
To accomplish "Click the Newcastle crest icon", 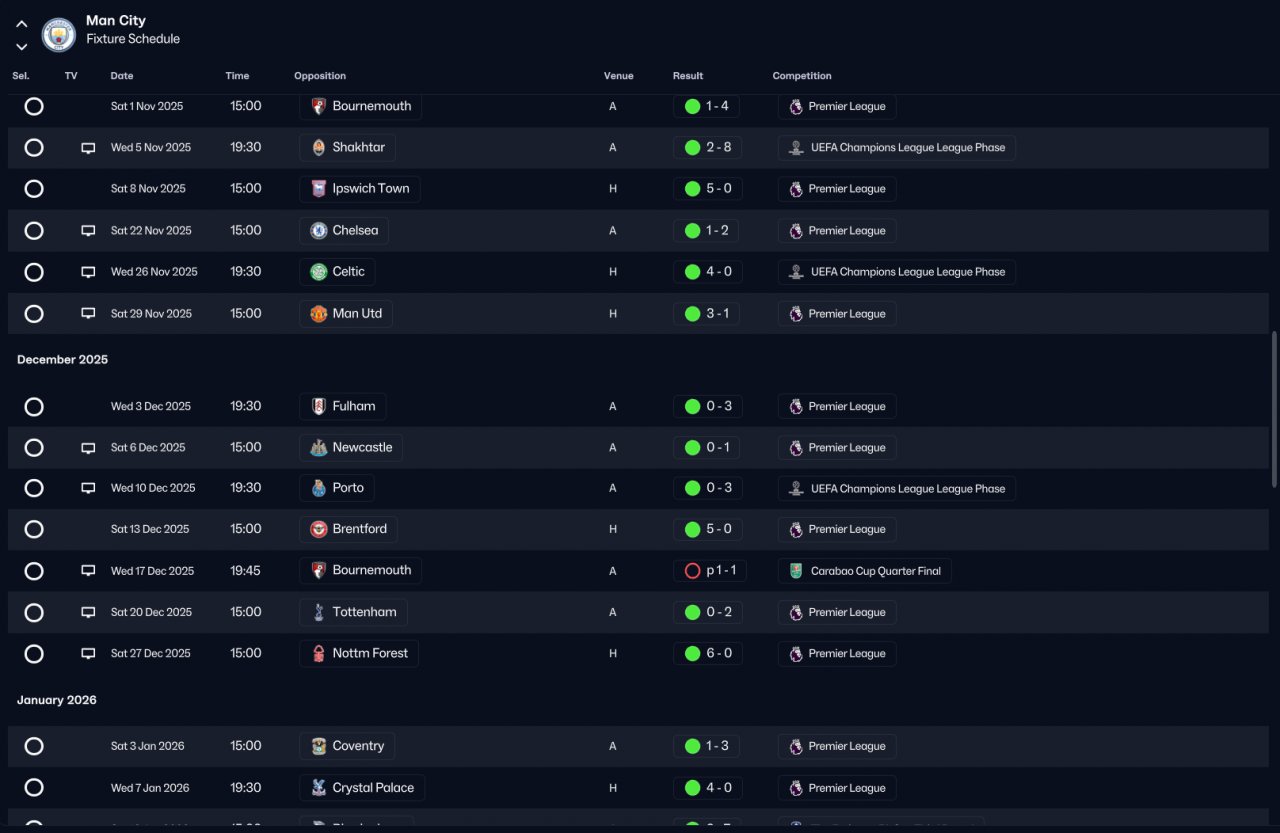I will click(x=318, y=448).
